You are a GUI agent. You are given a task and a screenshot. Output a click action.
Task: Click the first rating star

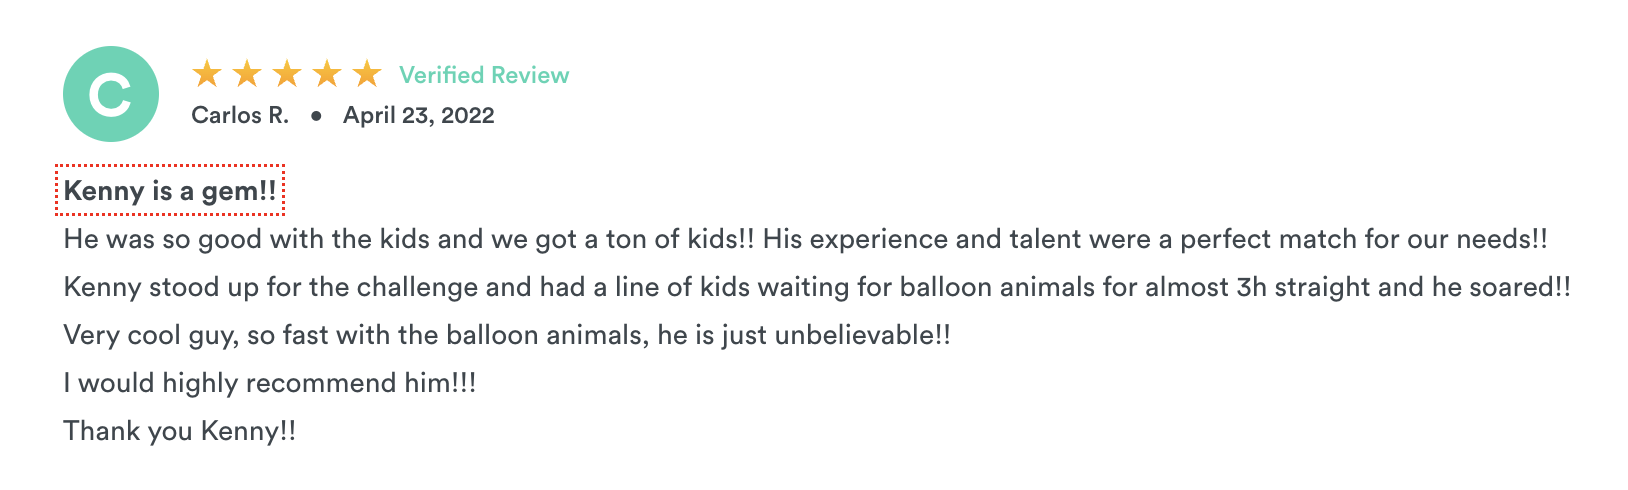tap(207, 73)
